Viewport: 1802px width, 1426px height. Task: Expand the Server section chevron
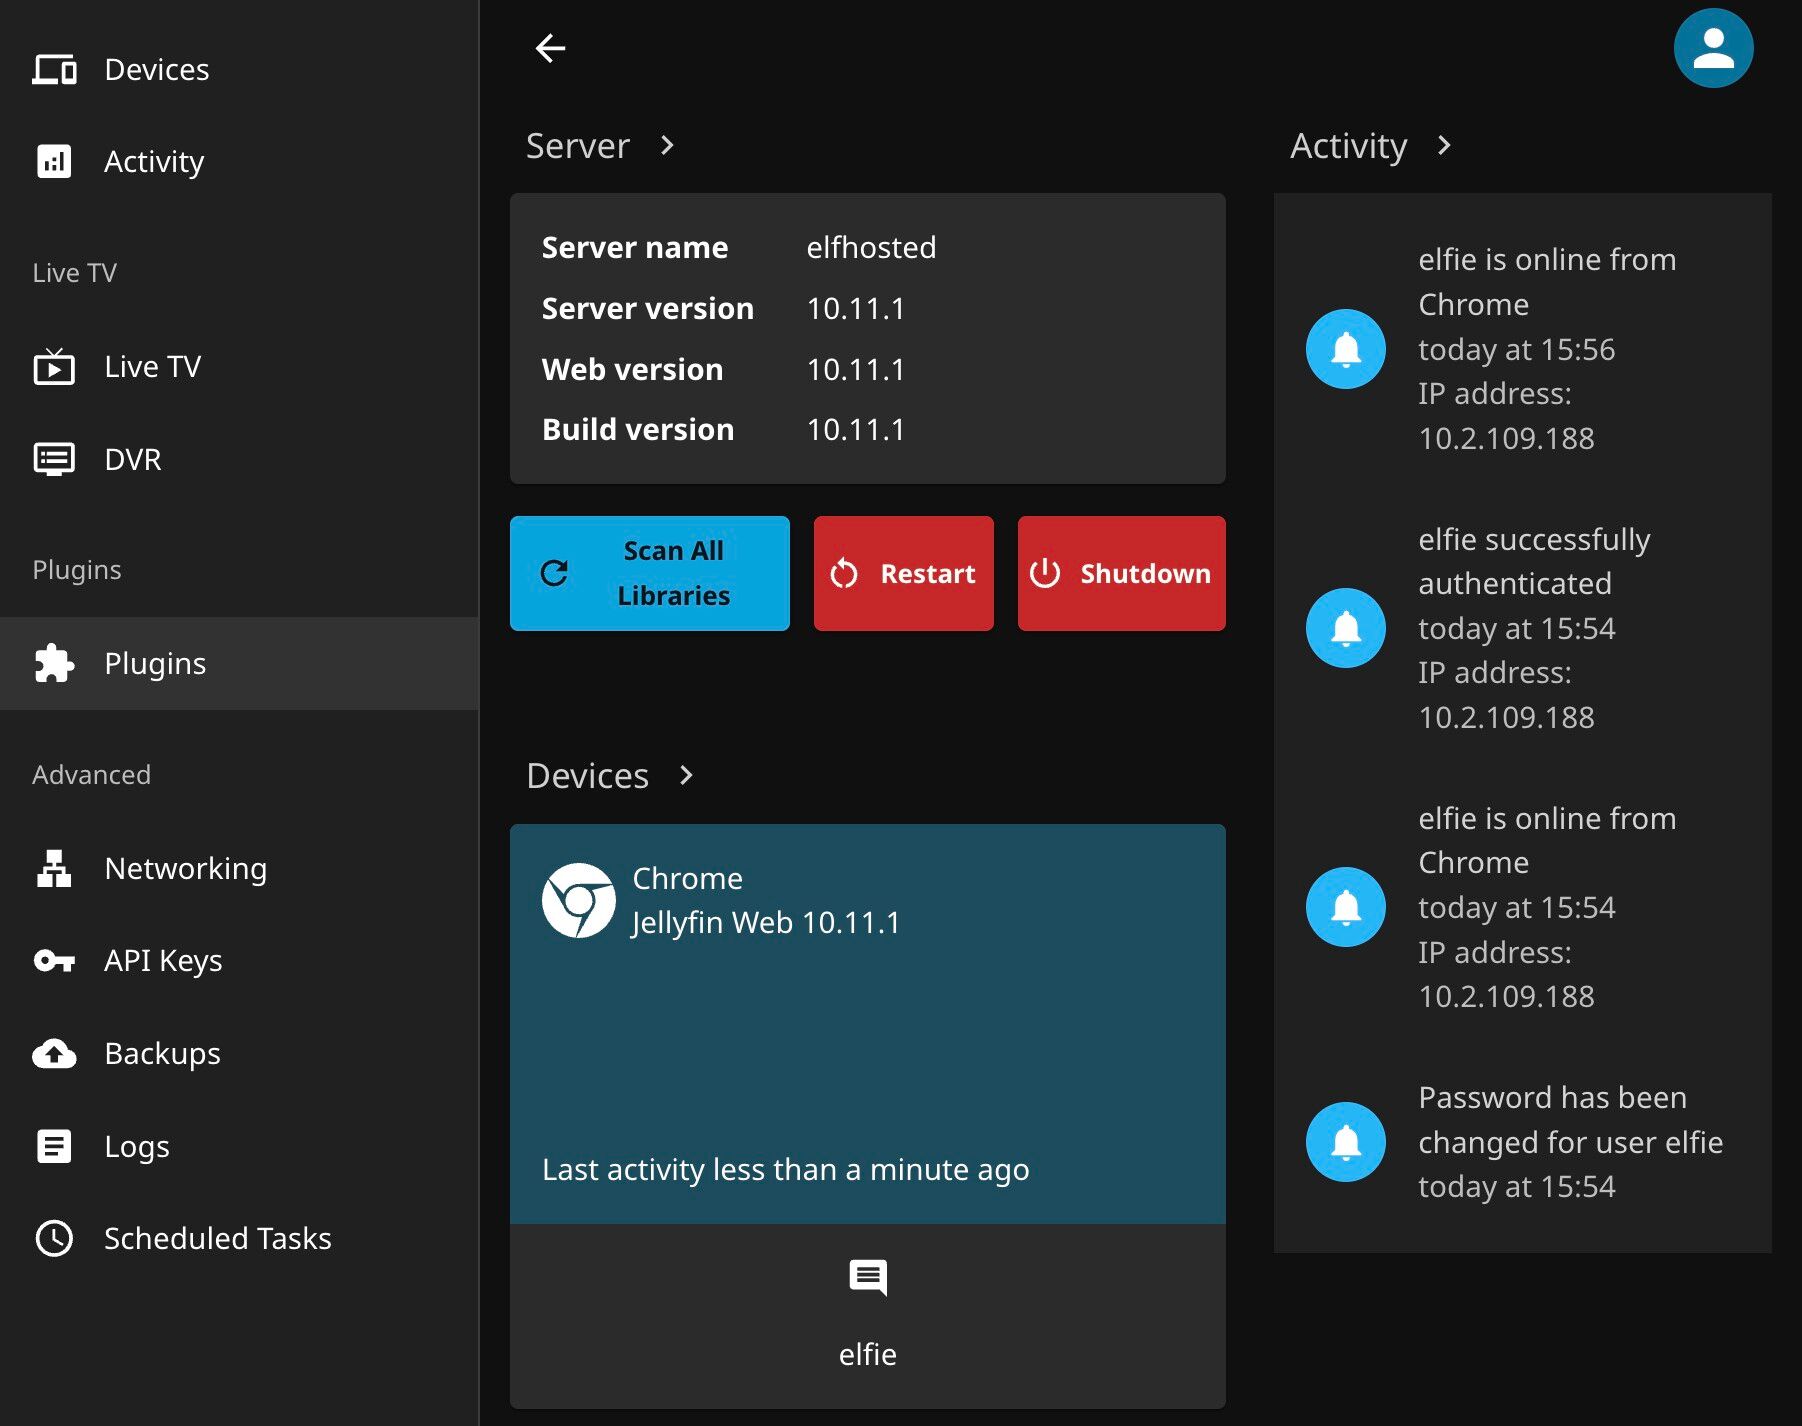667,146
